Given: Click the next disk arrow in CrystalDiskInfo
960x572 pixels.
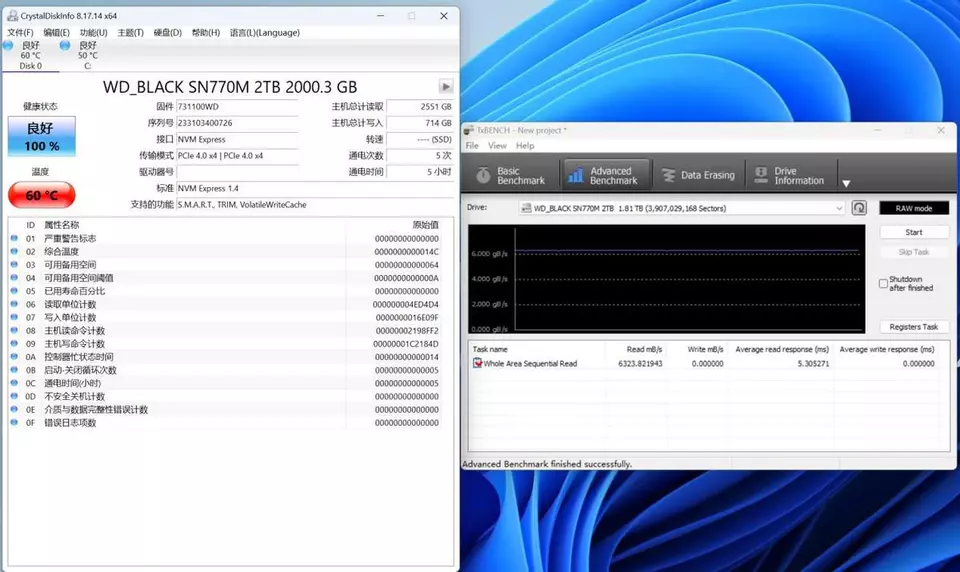Looking at the screenshot, I should [x=446, y=87].
